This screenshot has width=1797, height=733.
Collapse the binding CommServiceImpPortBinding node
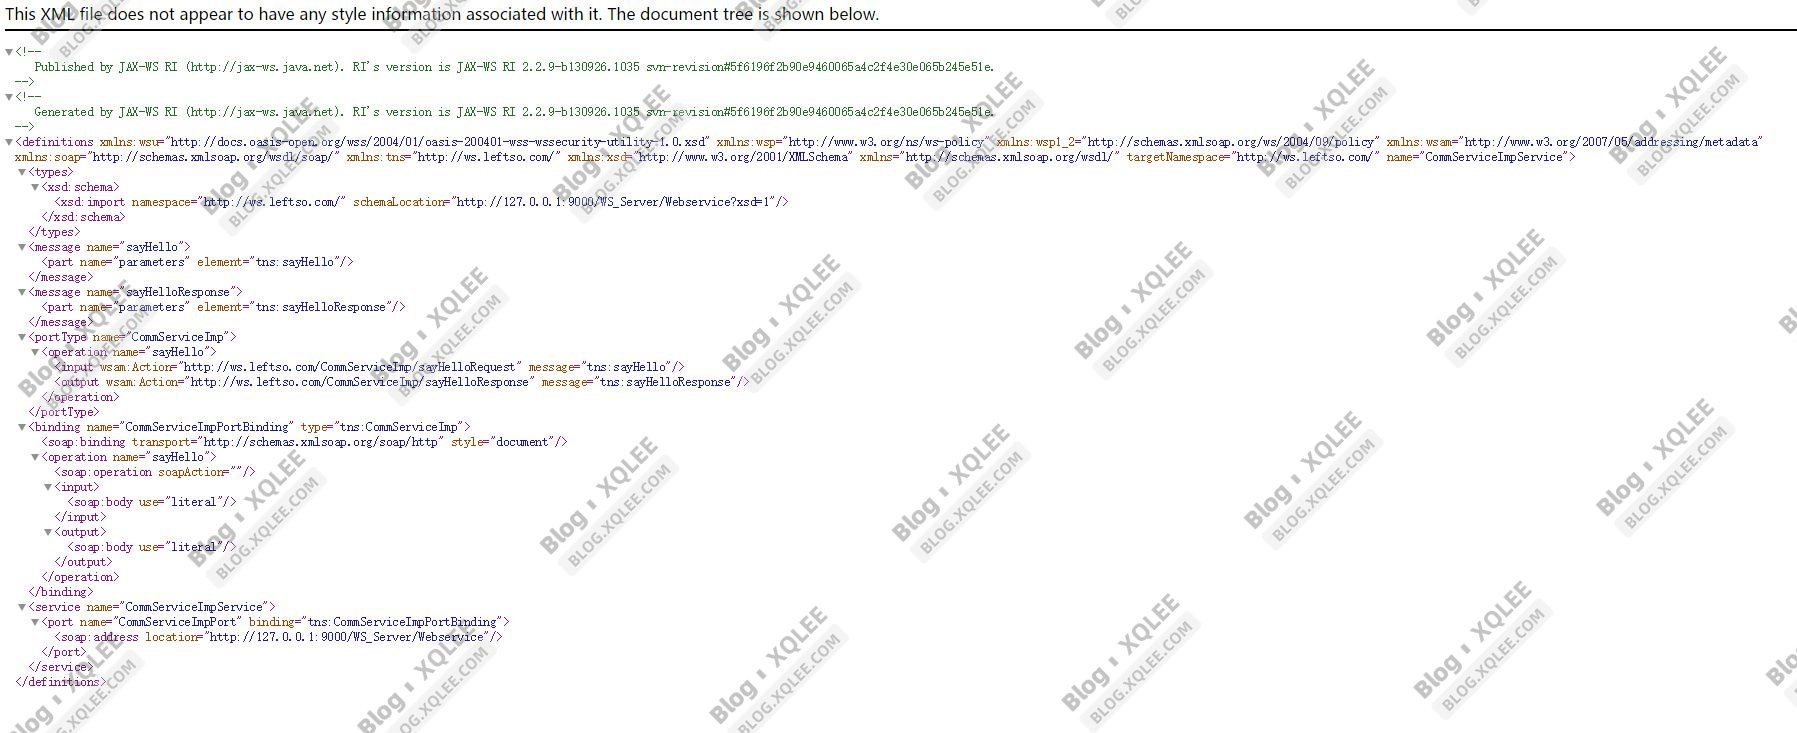(22, 427)
